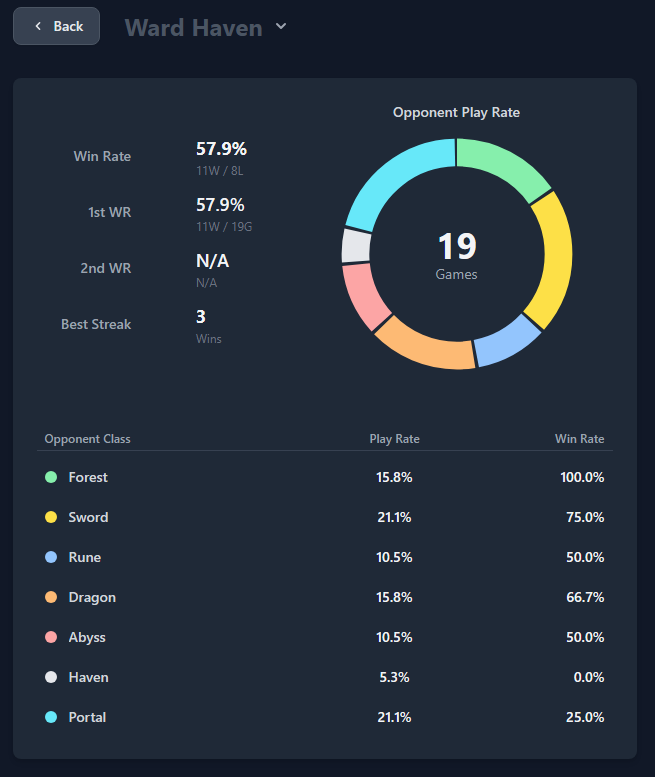Screen dimensions: 655x777
Task: Click the Back button
Action: [56, 26]
